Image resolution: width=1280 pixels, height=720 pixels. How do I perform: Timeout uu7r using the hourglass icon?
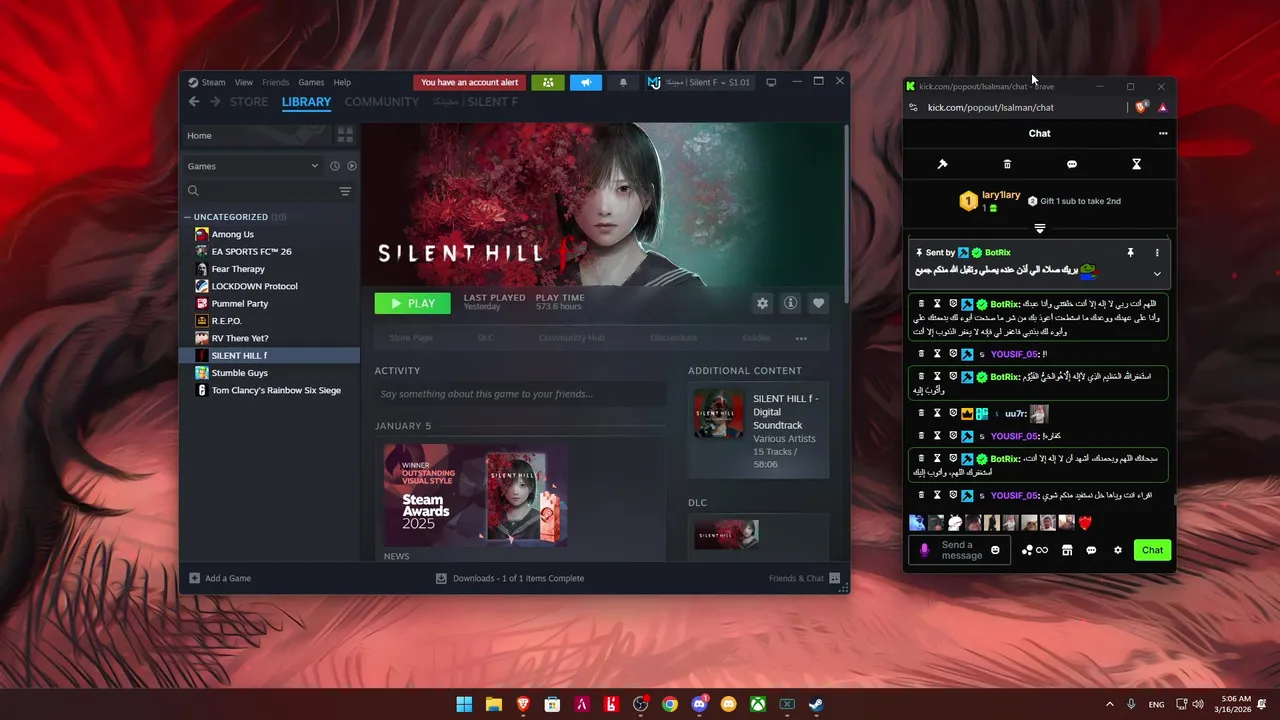coord(937,413)
